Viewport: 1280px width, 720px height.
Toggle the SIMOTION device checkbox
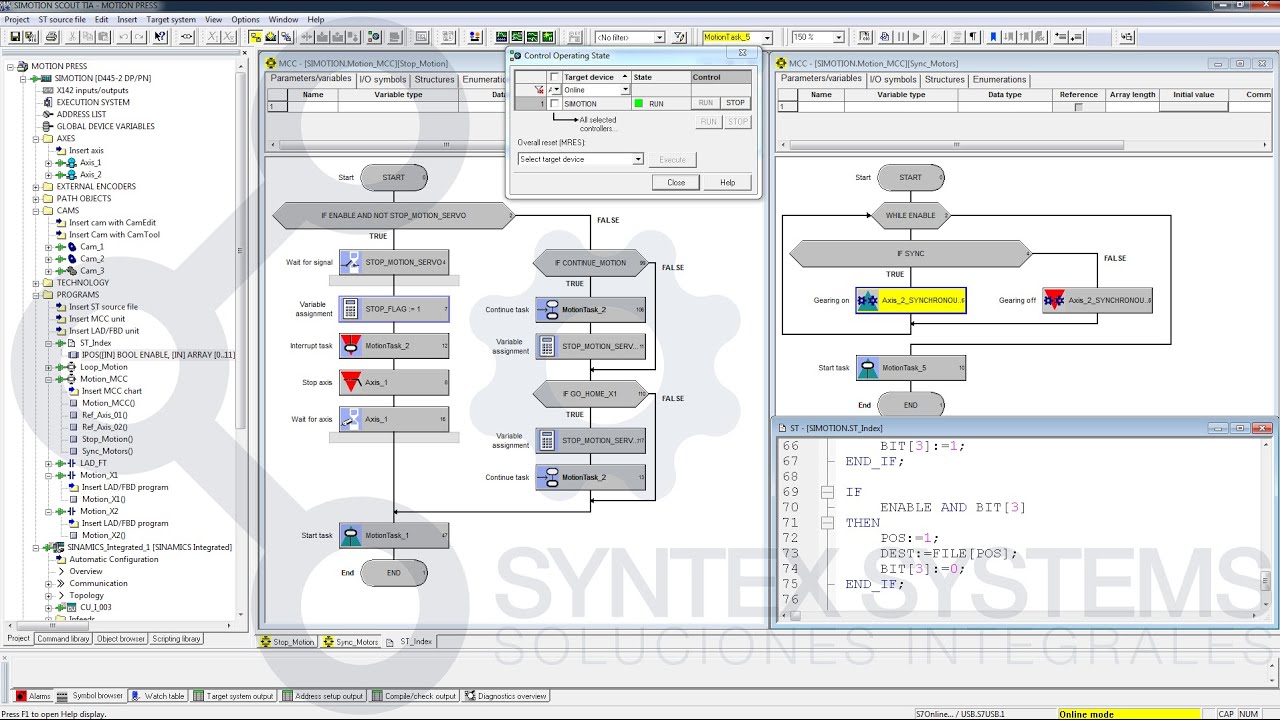point(555,103)
